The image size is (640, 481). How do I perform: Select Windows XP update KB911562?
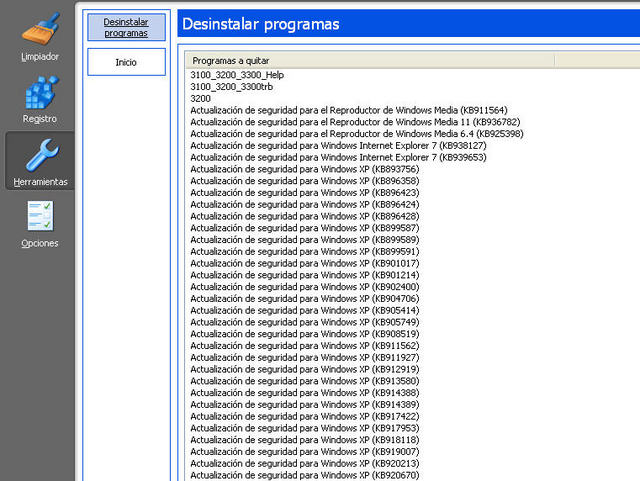pos(305,345)
